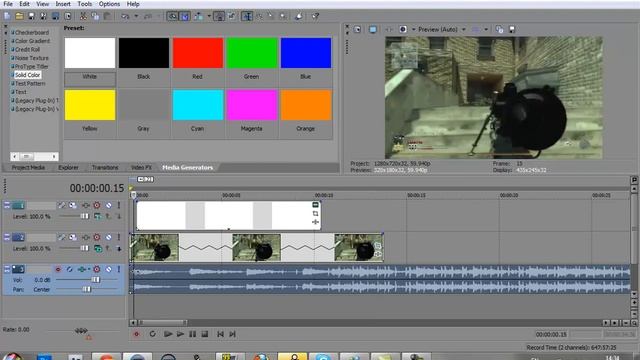Viewport: 640px width, 360px height.
Task: Click Go to End transport button
Action: tap(232, 334)
